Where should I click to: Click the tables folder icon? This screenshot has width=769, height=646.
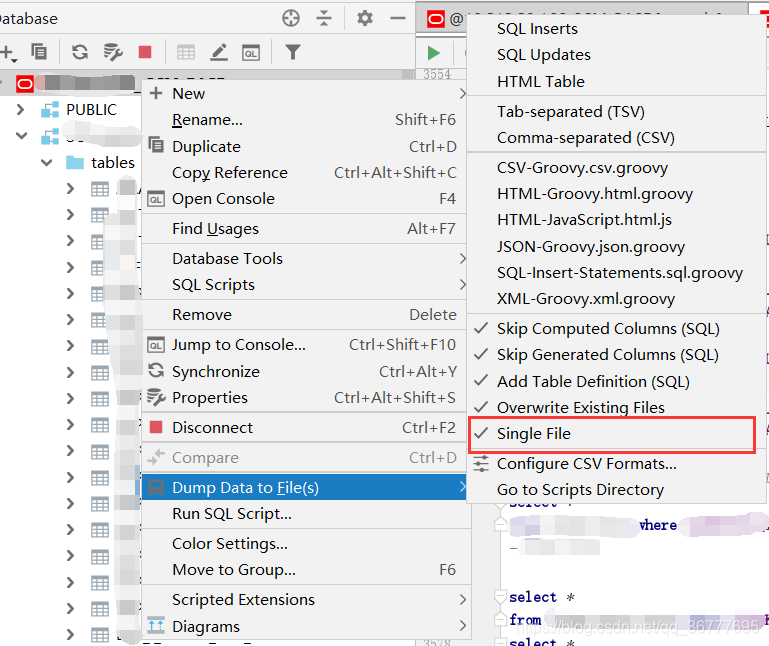coord(75,162)
